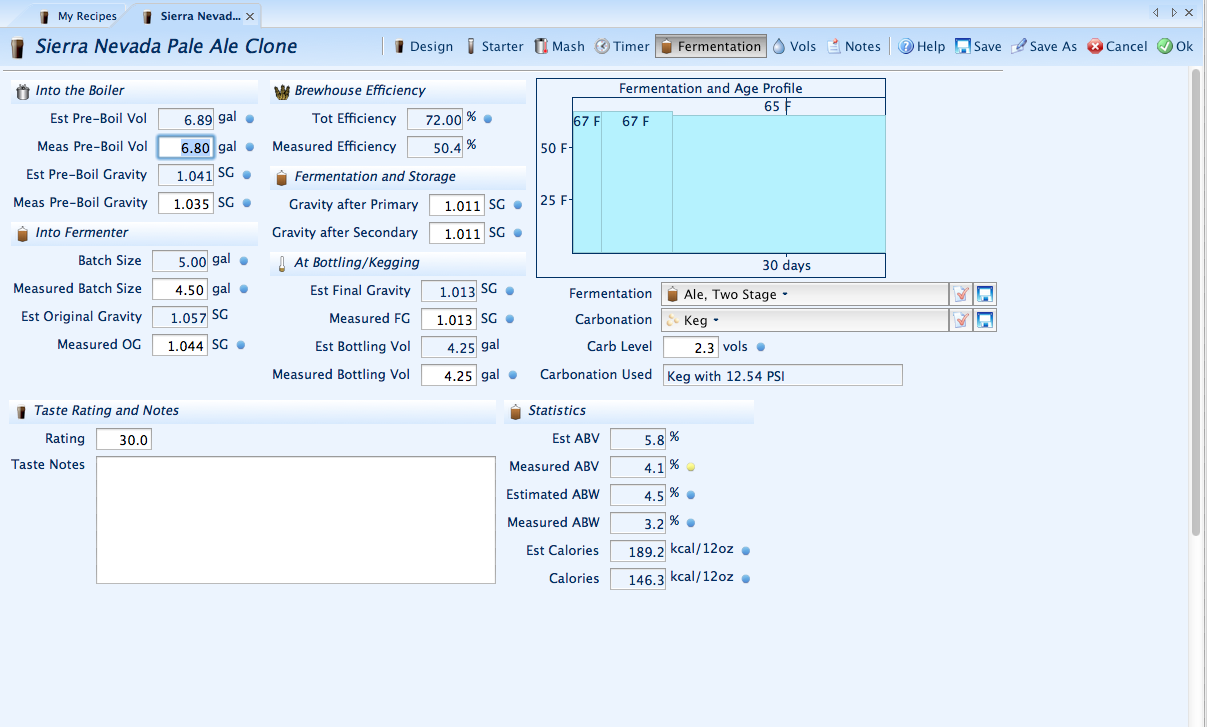Click the Gravity after Primary field

coord(457,205)
